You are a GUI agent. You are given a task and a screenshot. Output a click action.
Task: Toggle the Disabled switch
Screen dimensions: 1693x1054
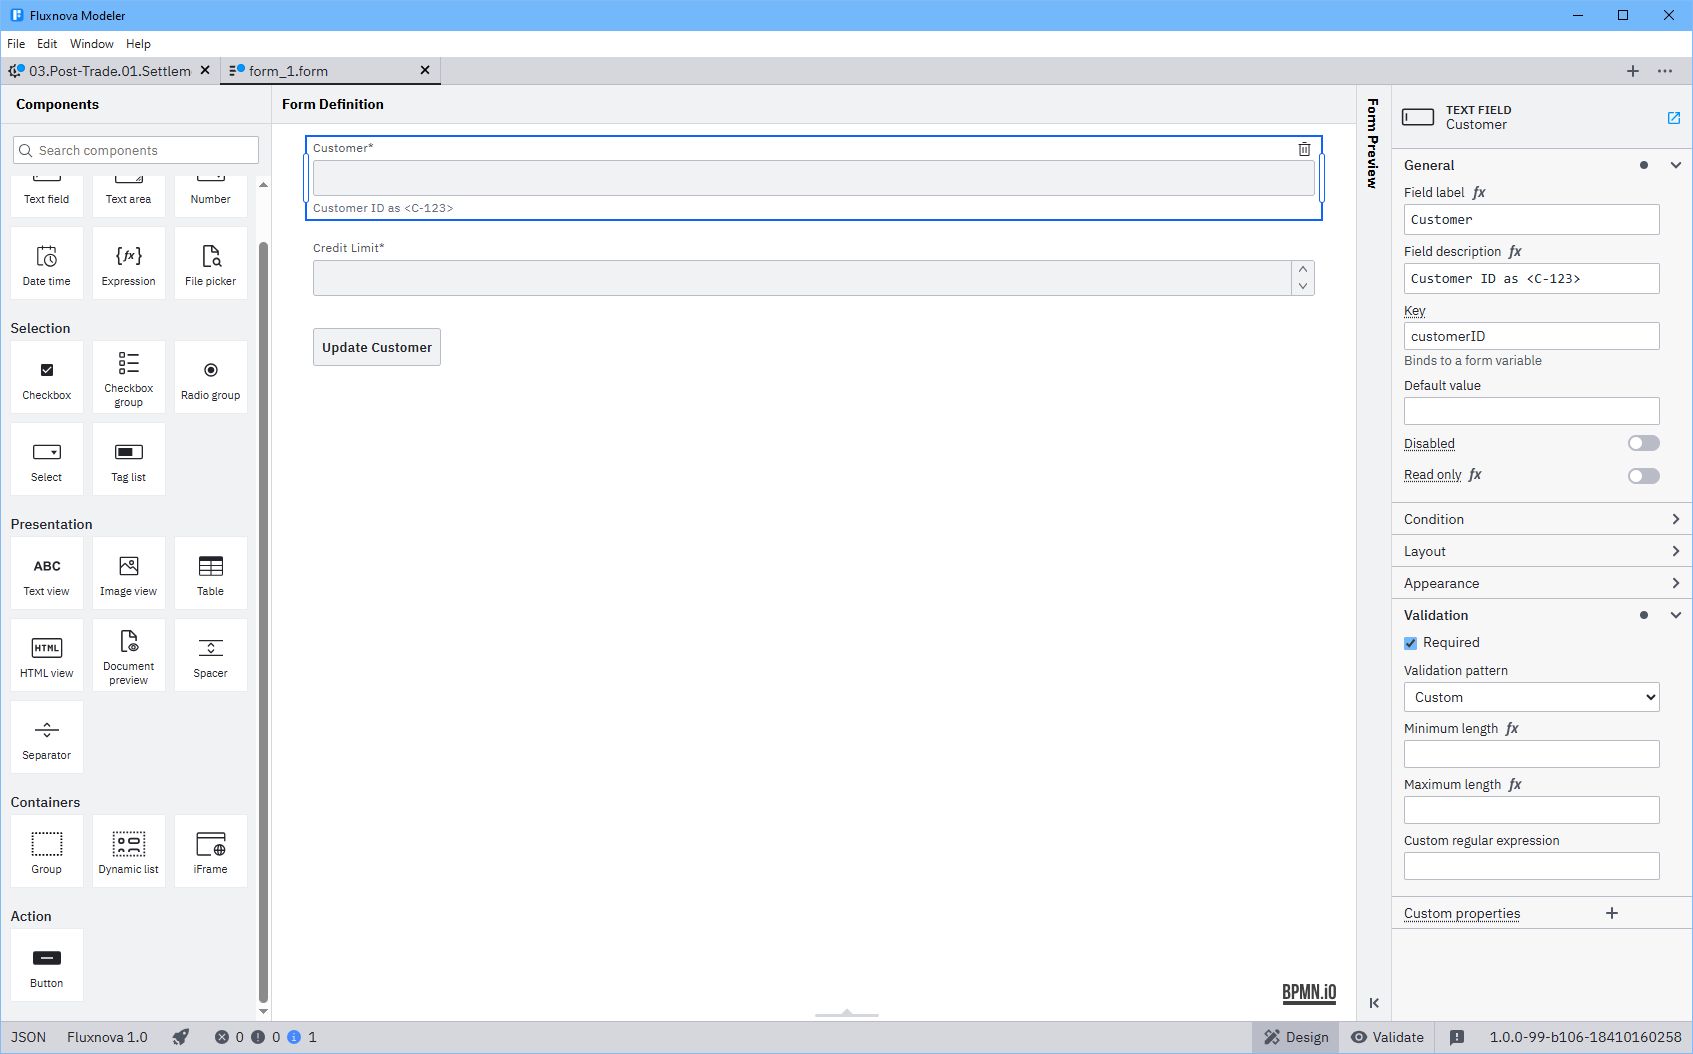[1643, 443]
